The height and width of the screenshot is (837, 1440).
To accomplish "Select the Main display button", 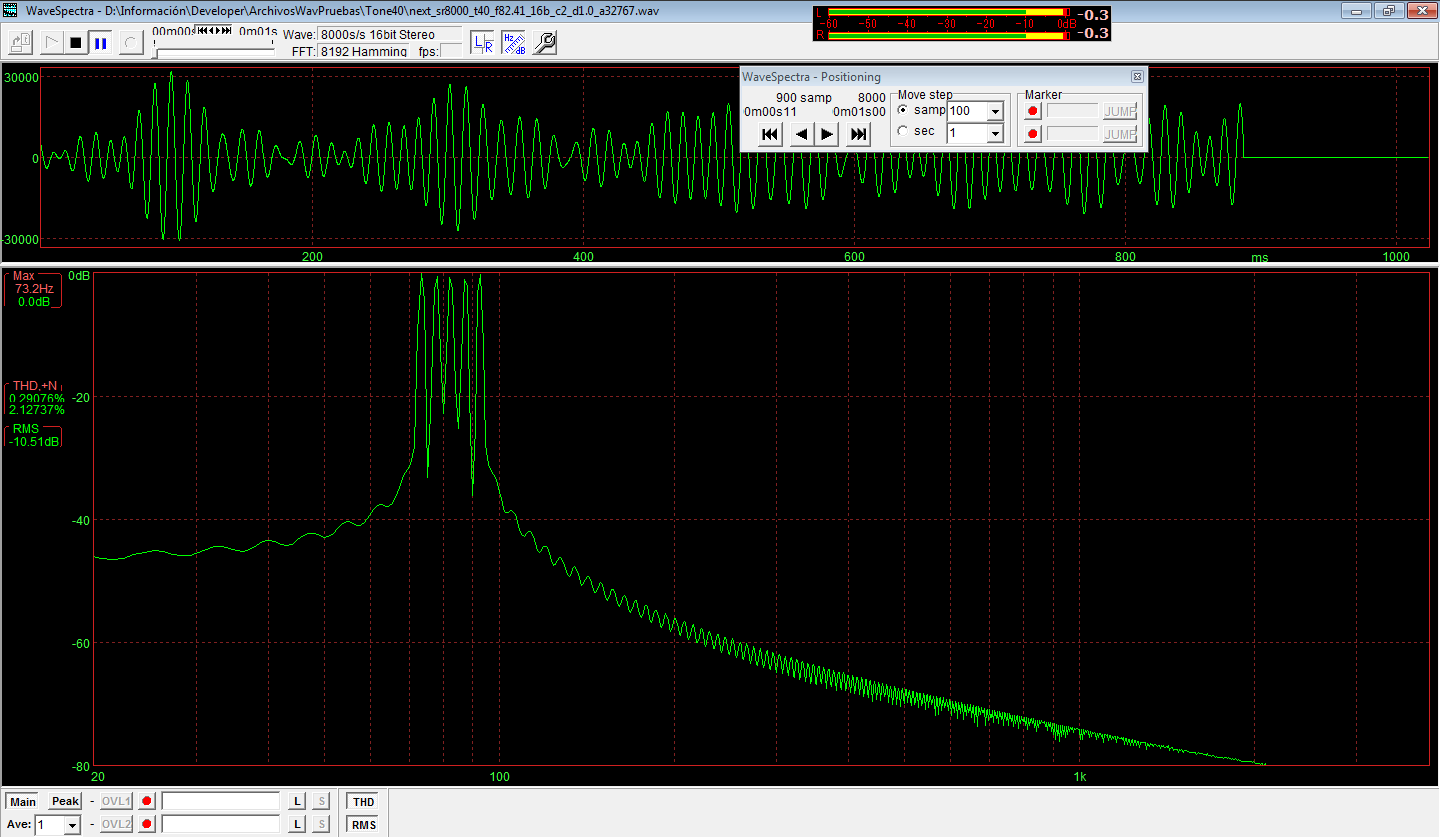I will [x=23, y=801].
